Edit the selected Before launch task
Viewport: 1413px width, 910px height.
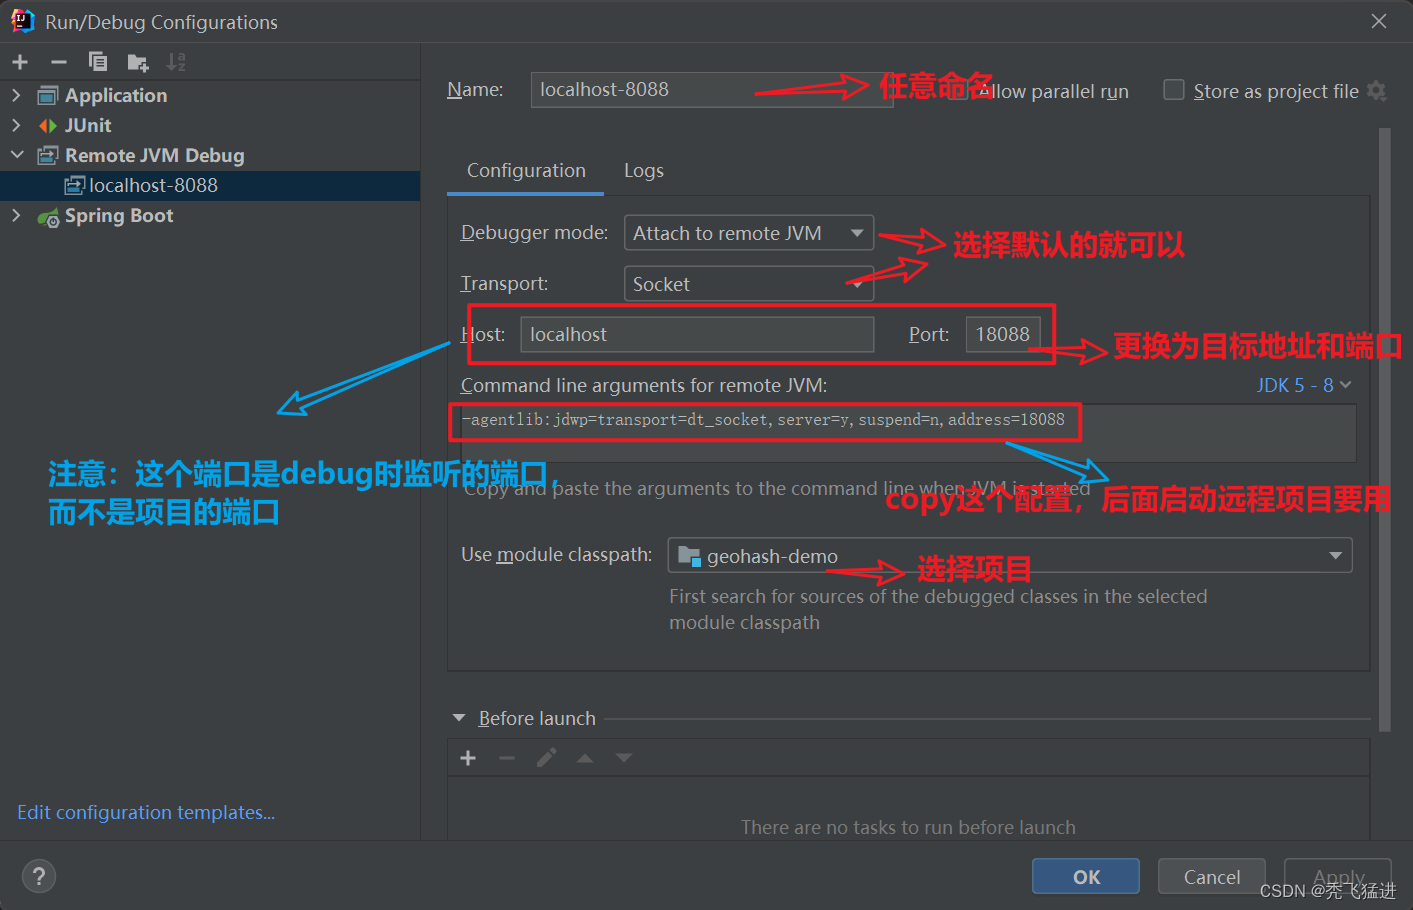click(x=546, y=758)
